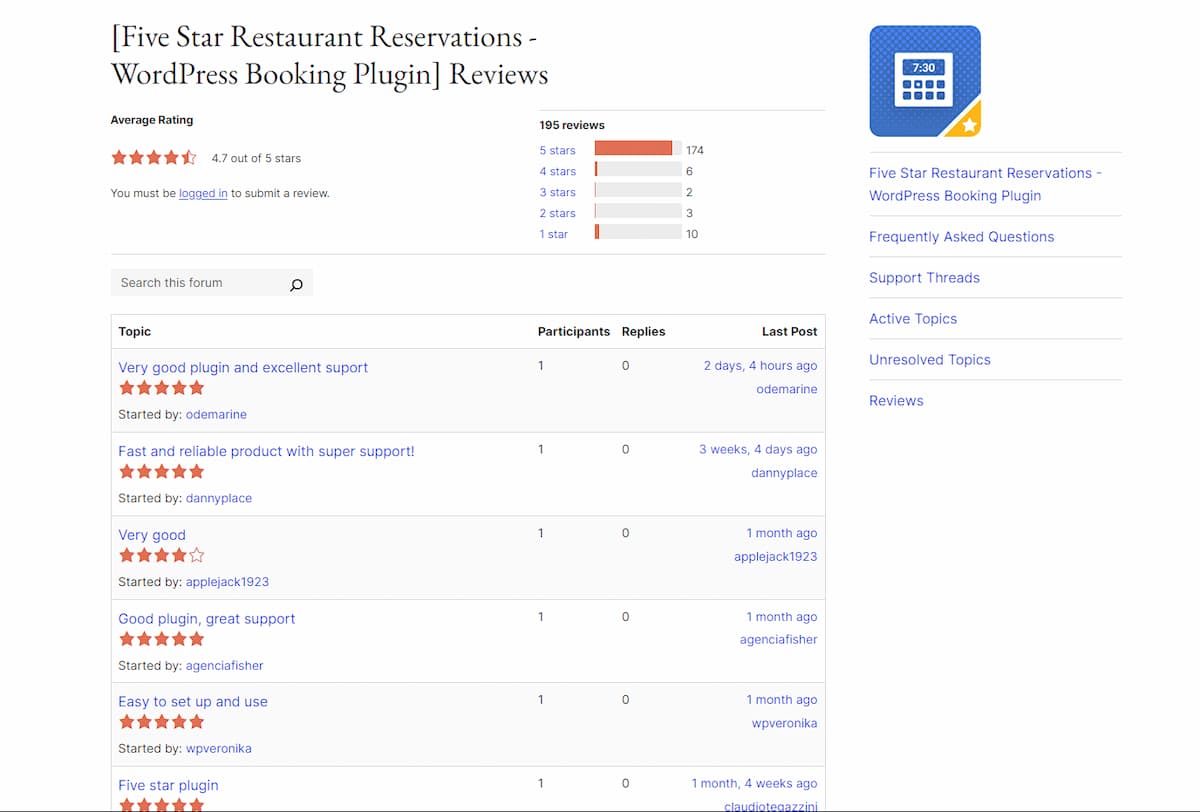This screenshot has width=1200, height=812.
Task: Click odemarine under the Last Post column
Action: [787, 389]
